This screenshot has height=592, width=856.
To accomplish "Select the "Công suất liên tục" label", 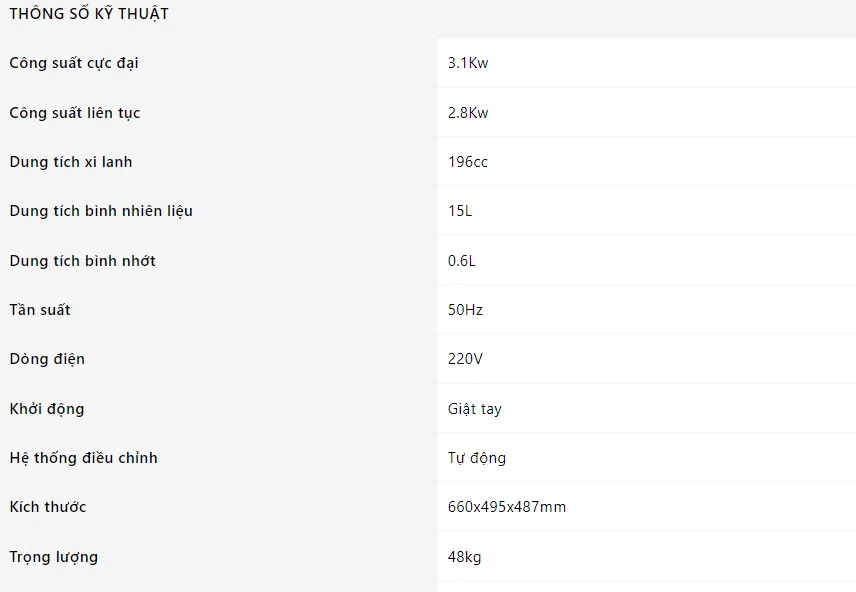I will (x=75, y=113).
